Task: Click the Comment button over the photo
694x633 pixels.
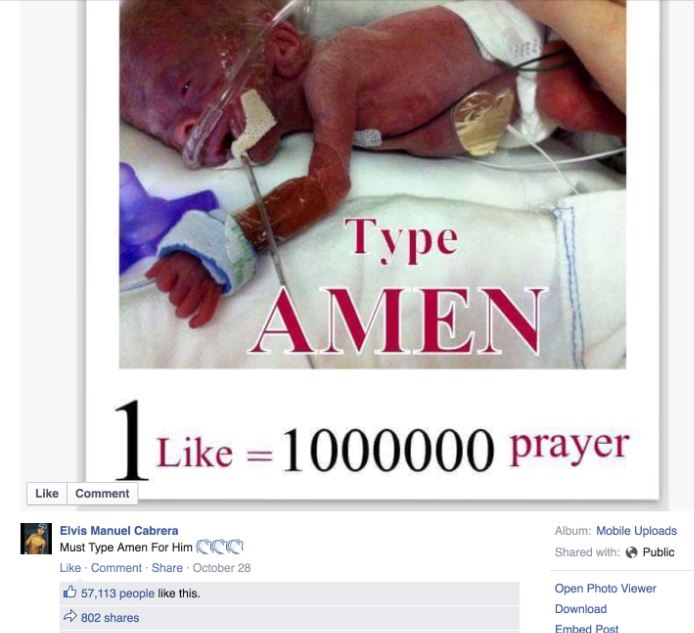Action: coord(102,493)
